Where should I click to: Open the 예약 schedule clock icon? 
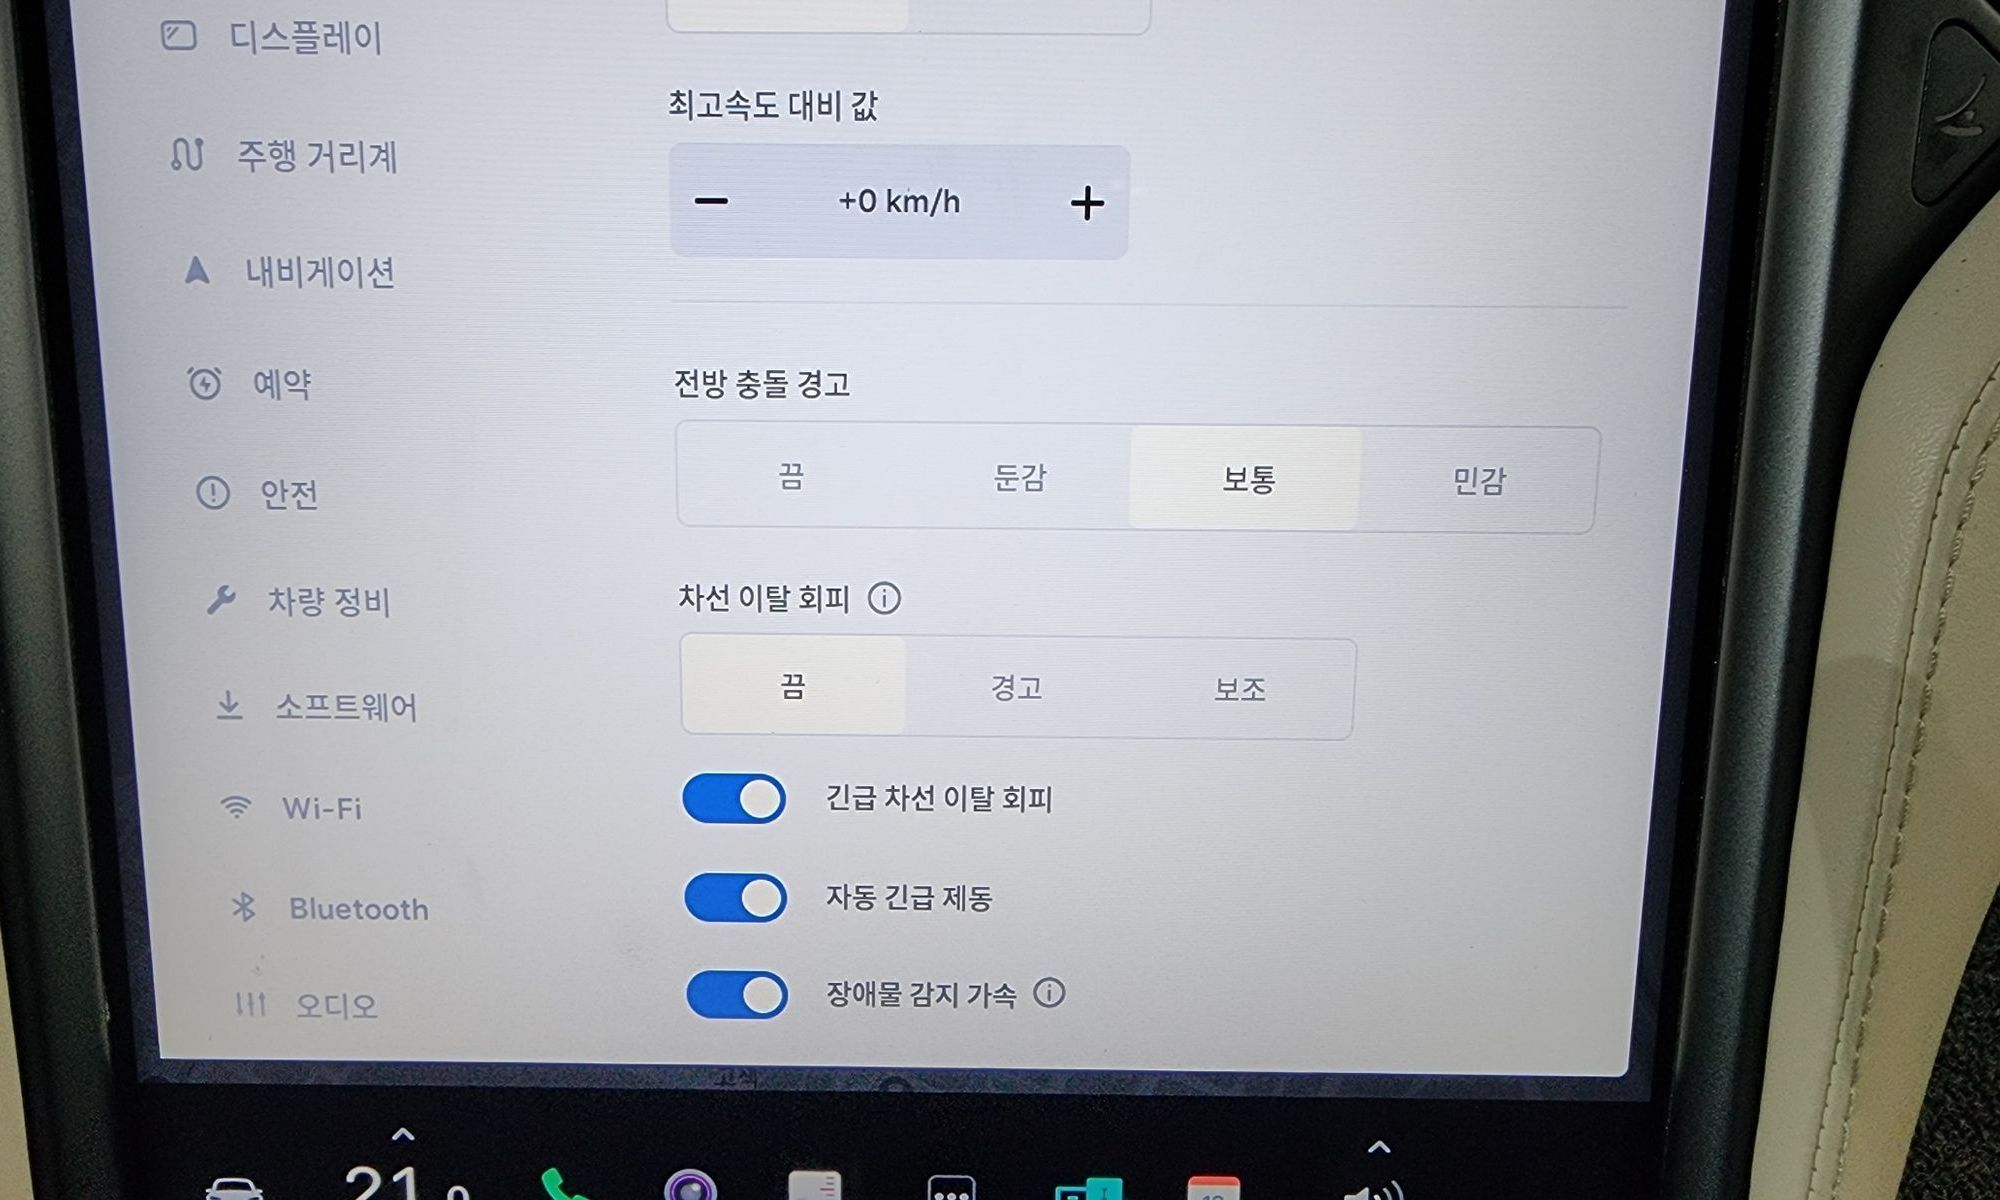point(205,383)
